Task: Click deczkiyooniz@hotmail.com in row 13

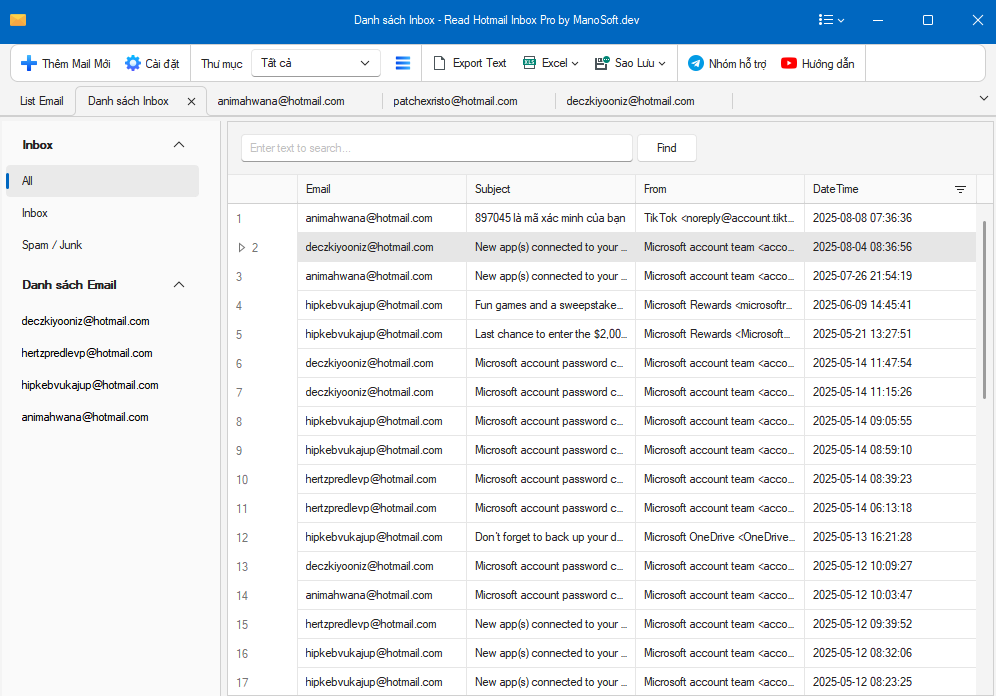Action: (x=369, y=566)
